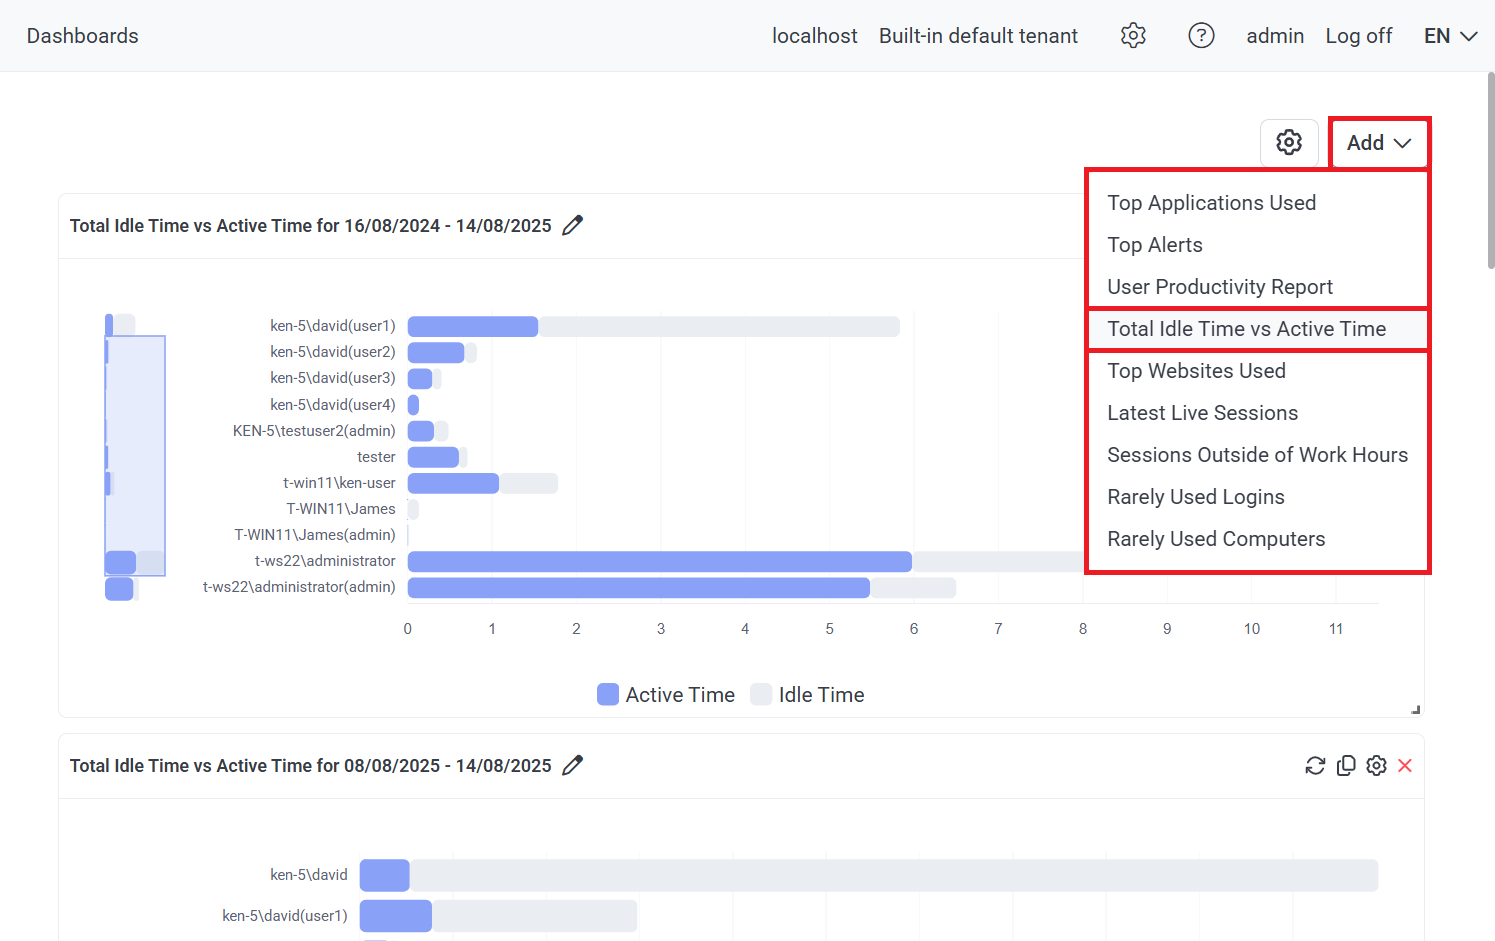Select Total Idle Time vs Active Time
The height and width of the screenshot is (941, 1495).
(x=1246, y=329)
